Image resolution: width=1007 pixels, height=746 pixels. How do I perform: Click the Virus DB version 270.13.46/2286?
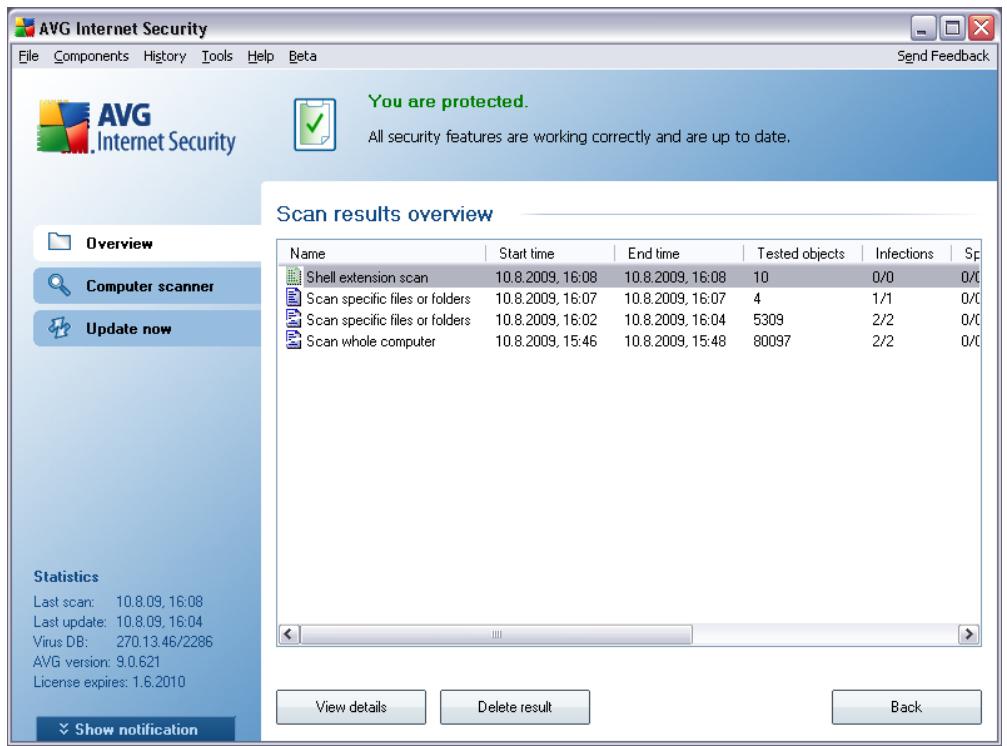[164, 641]
